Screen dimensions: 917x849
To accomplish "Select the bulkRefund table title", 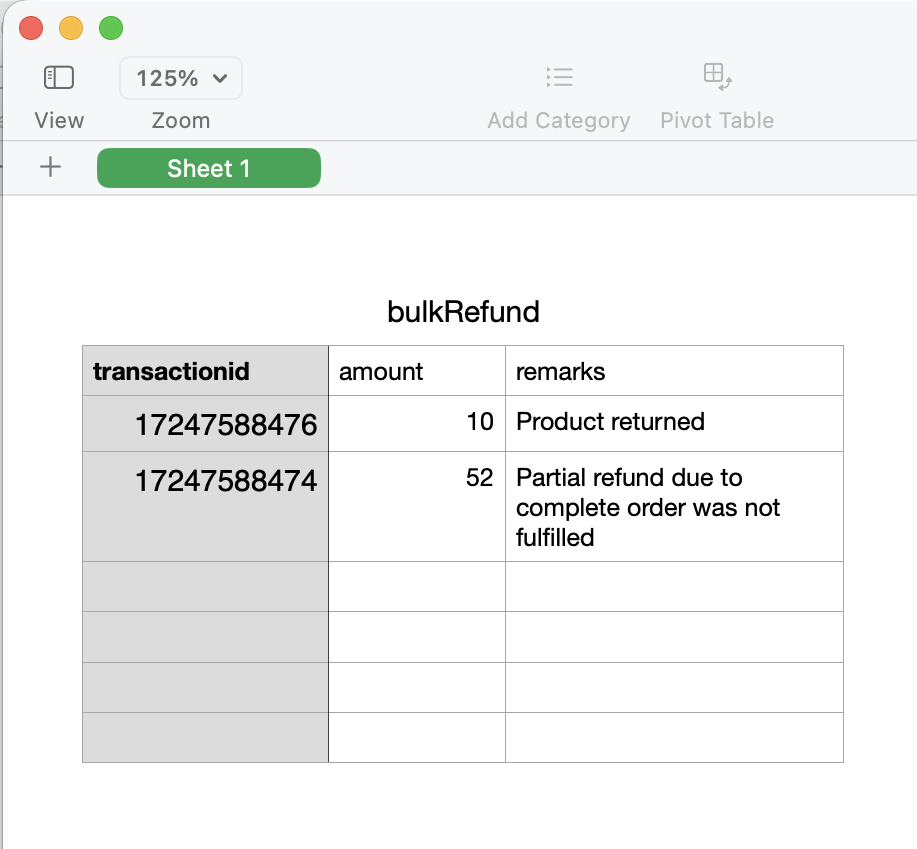I will click(463, 312).
